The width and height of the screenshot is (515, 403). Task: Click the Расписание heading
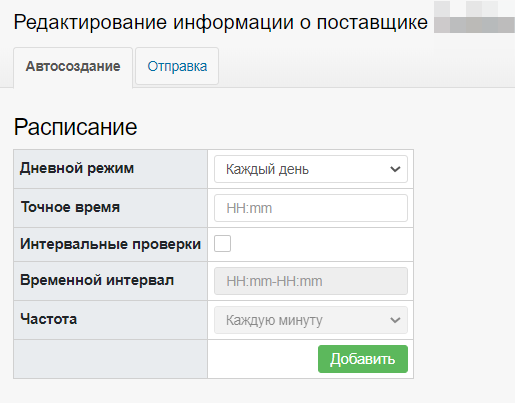pos(75,127)
